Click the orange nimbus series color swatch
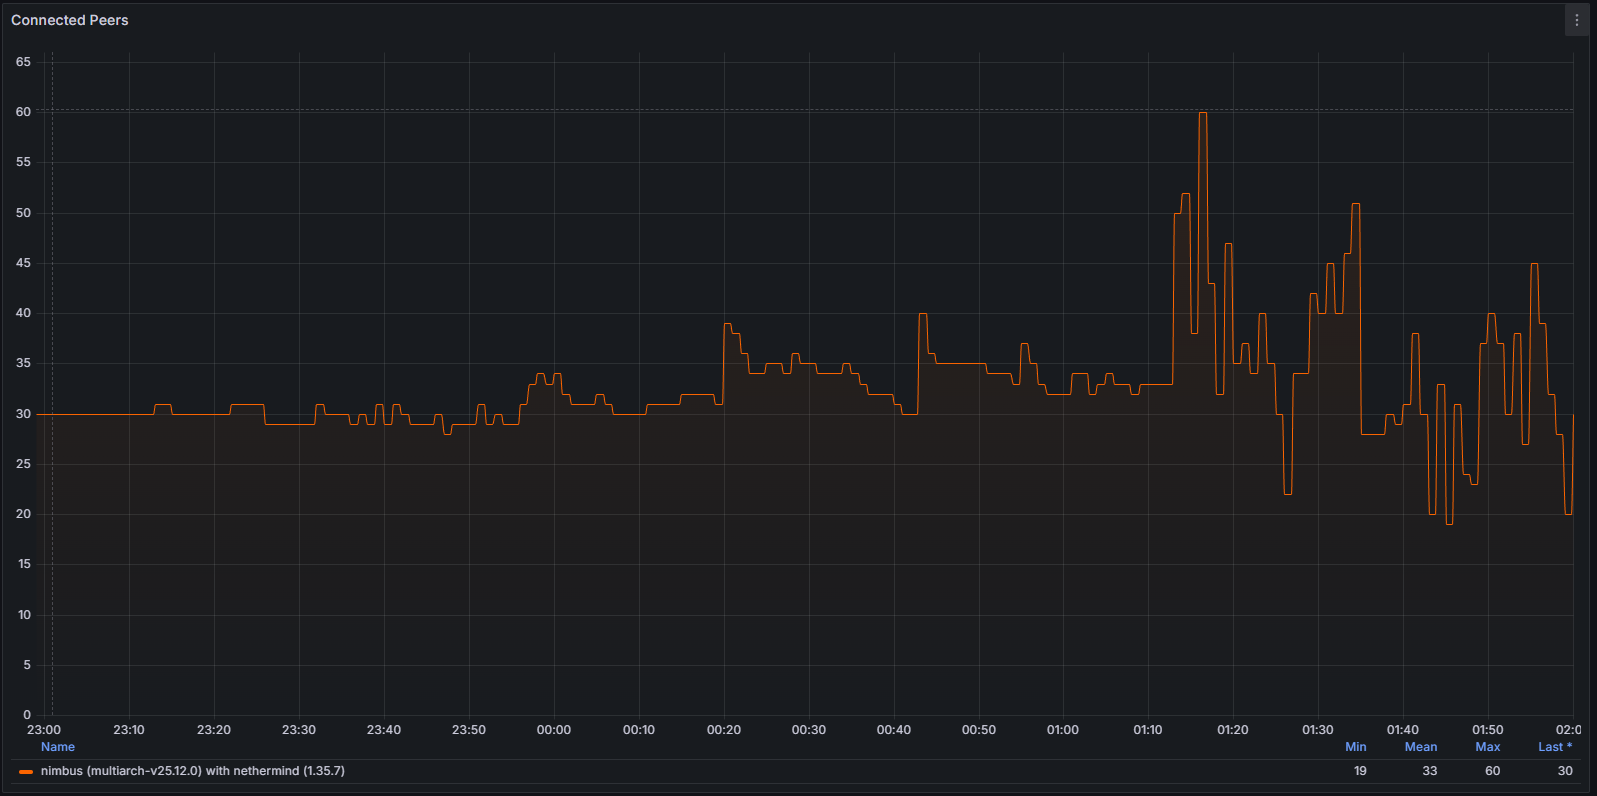 coord(26,772)
